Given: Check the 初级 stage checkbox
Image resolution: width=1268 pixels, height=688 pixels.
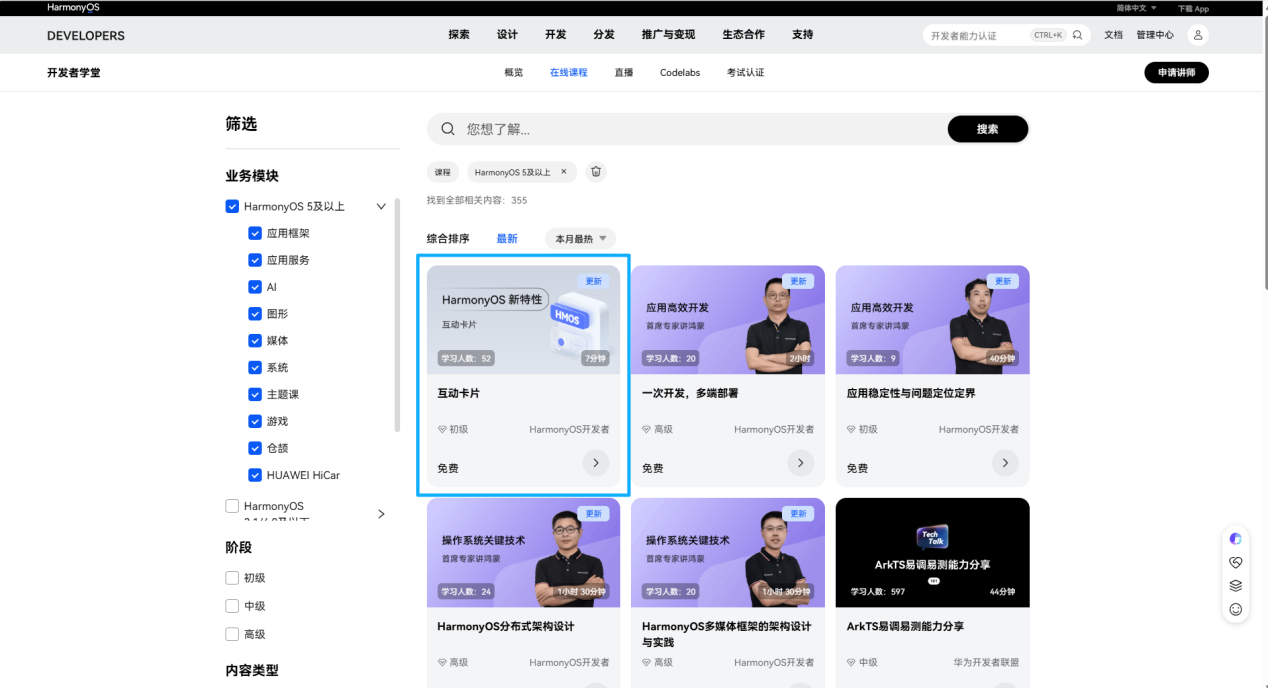Looking at the screenshot, I should pos(232,578).
